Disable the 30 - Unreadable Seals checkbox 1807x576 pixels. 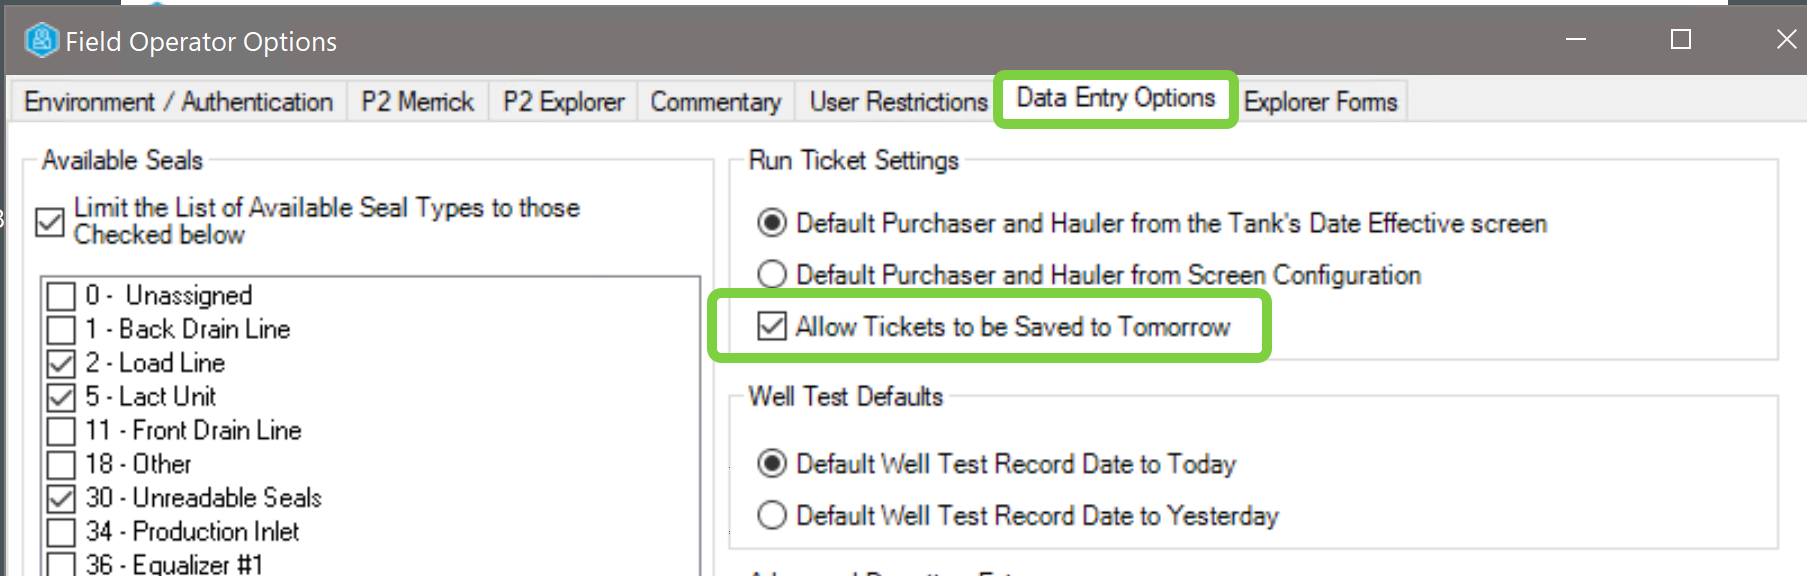pos(62,498)
